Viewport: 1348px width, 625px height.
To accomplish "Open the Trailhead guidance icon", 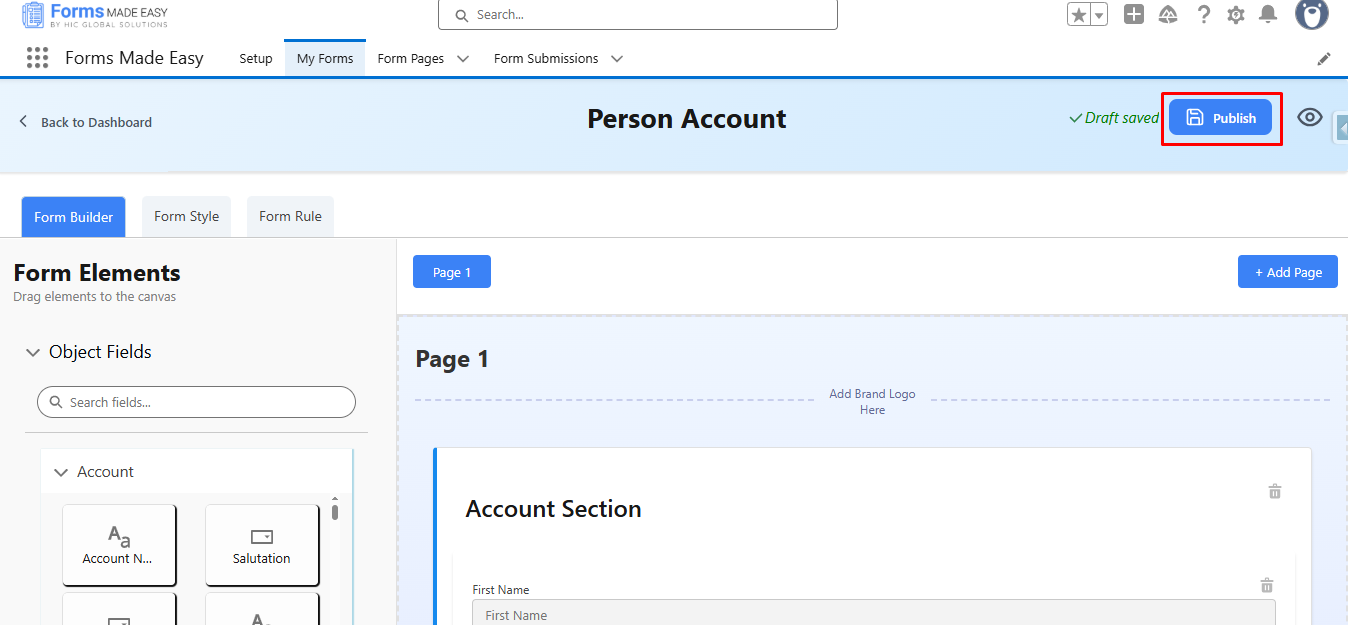I will point(1168,14).
